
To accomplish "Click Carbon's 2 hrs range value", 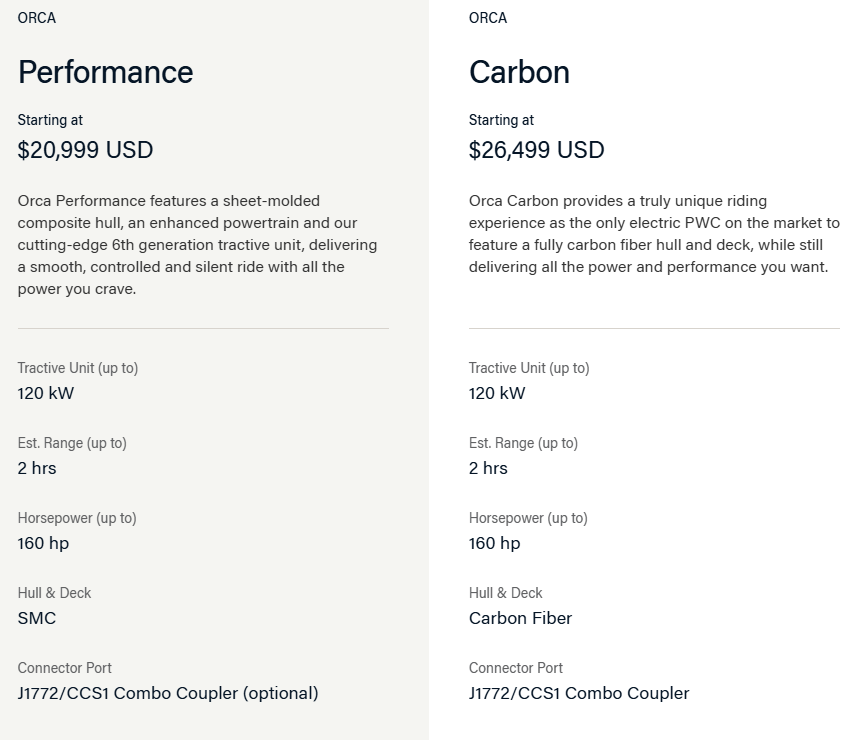I will coord(488,468).
